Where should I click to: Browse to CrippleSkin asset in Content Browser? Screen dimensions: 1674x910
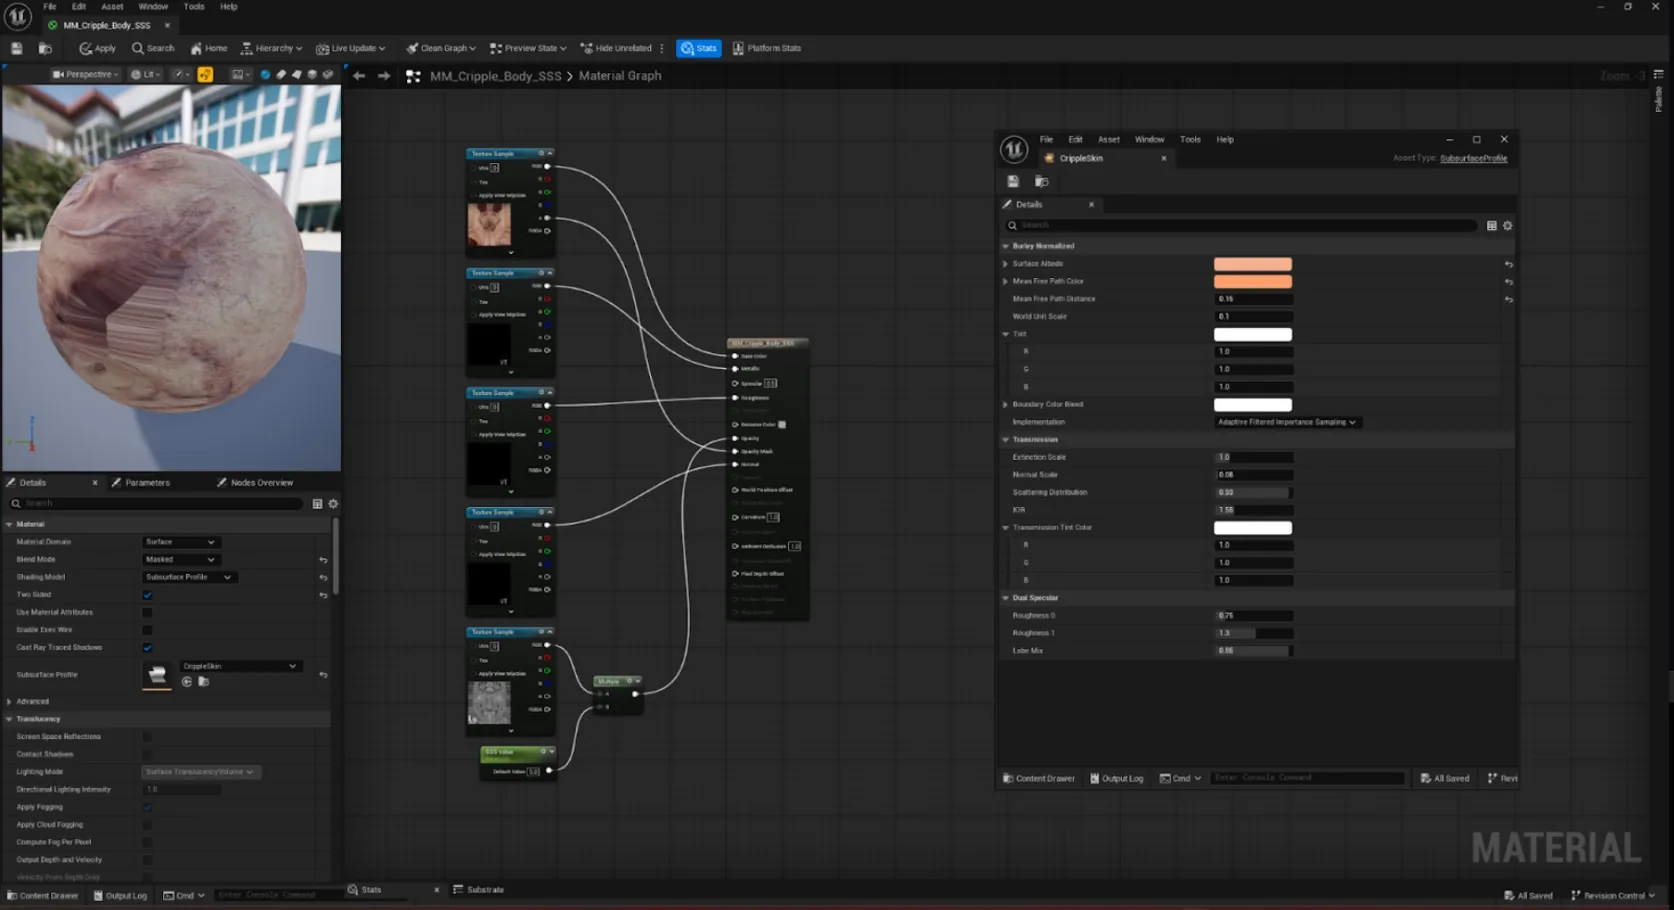pos(204,682)
